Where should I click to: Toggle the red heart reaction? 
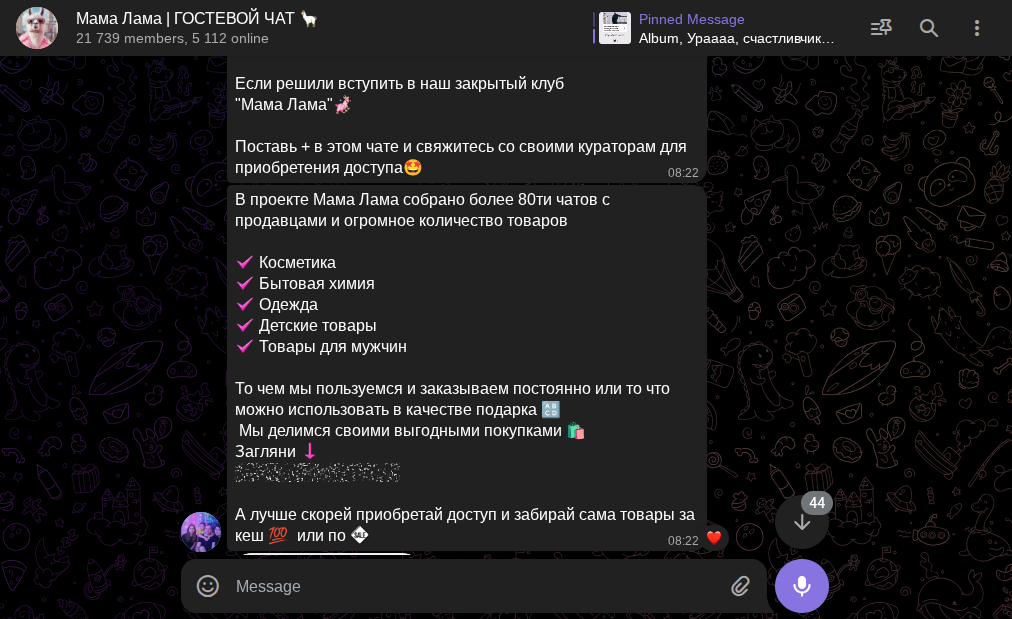point(713,538)
